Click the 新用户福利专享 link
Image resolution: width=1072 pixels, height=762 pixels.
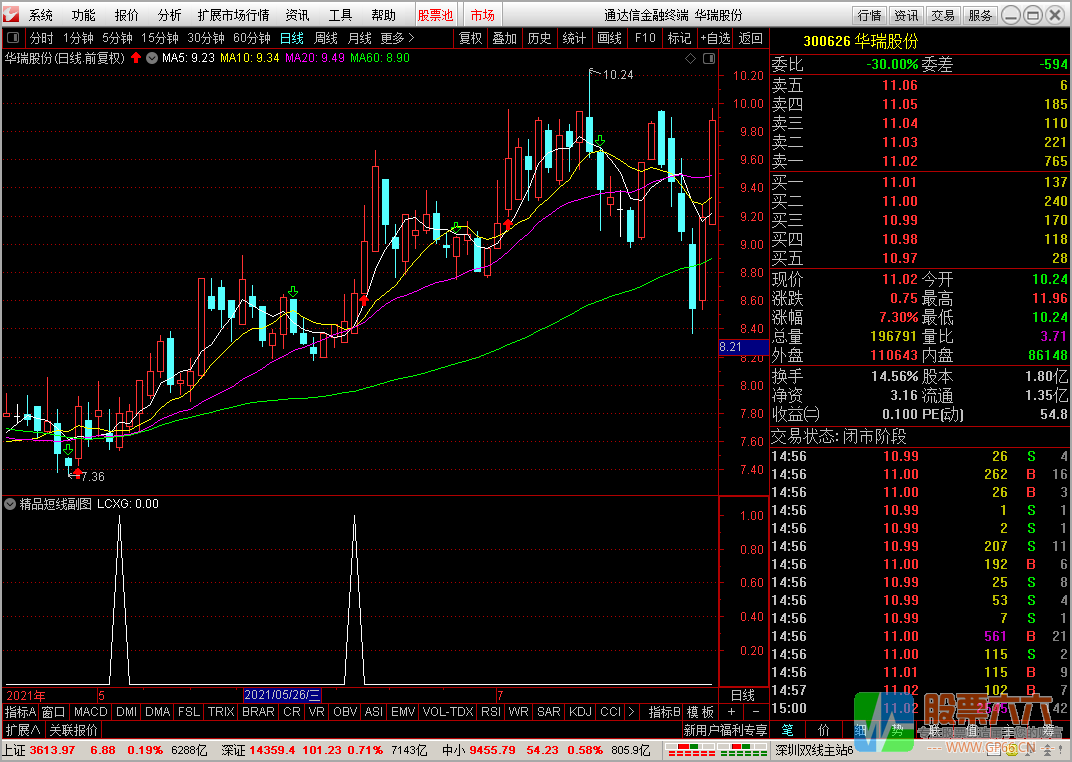(725, 730)
